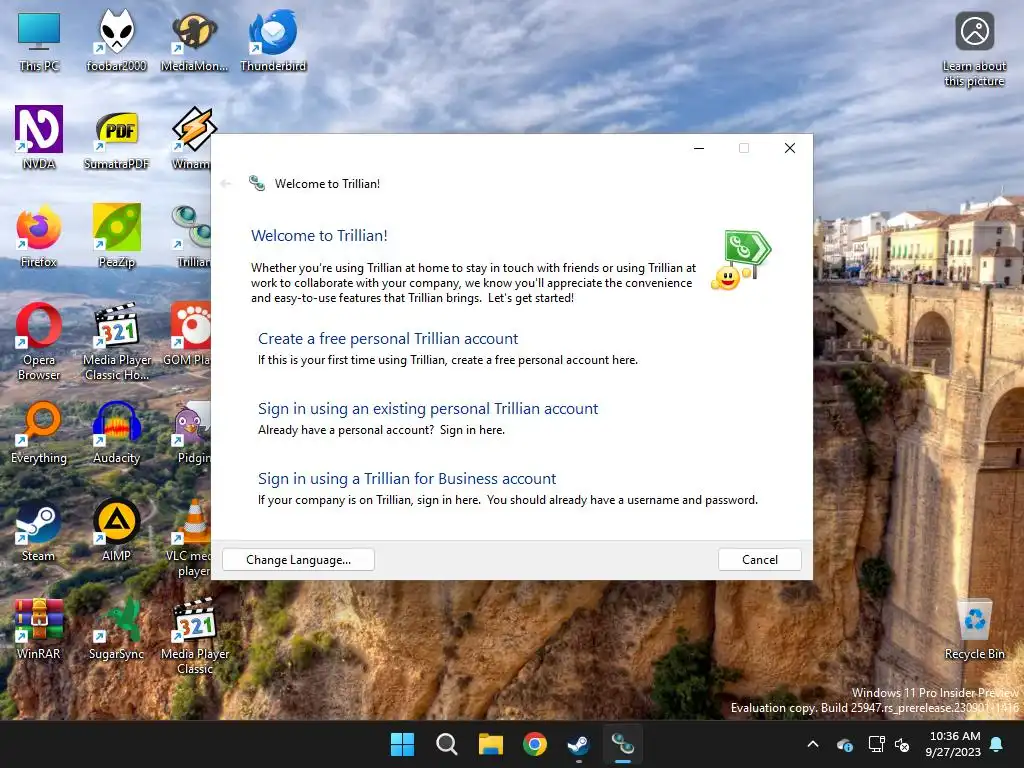Select the PeaZip desktop shortcut

pyautogui.click(x=116, y=236)
